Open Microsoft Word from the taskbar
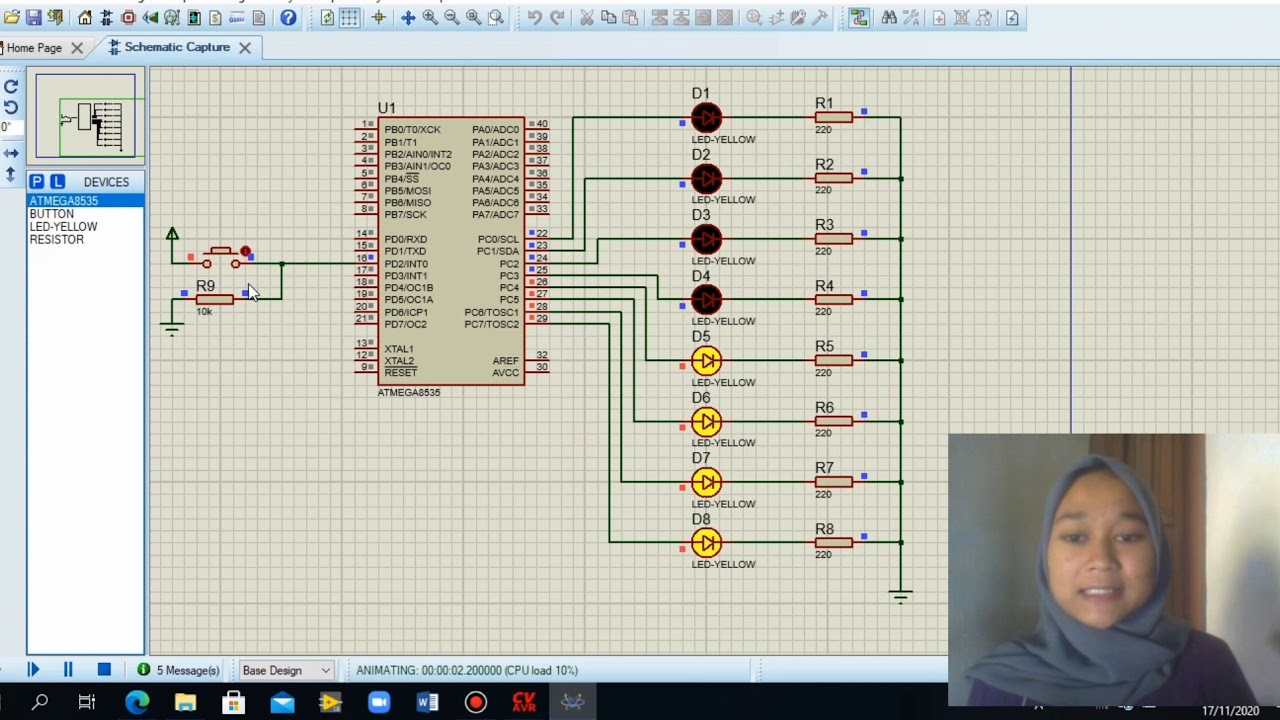 [427, 703]
